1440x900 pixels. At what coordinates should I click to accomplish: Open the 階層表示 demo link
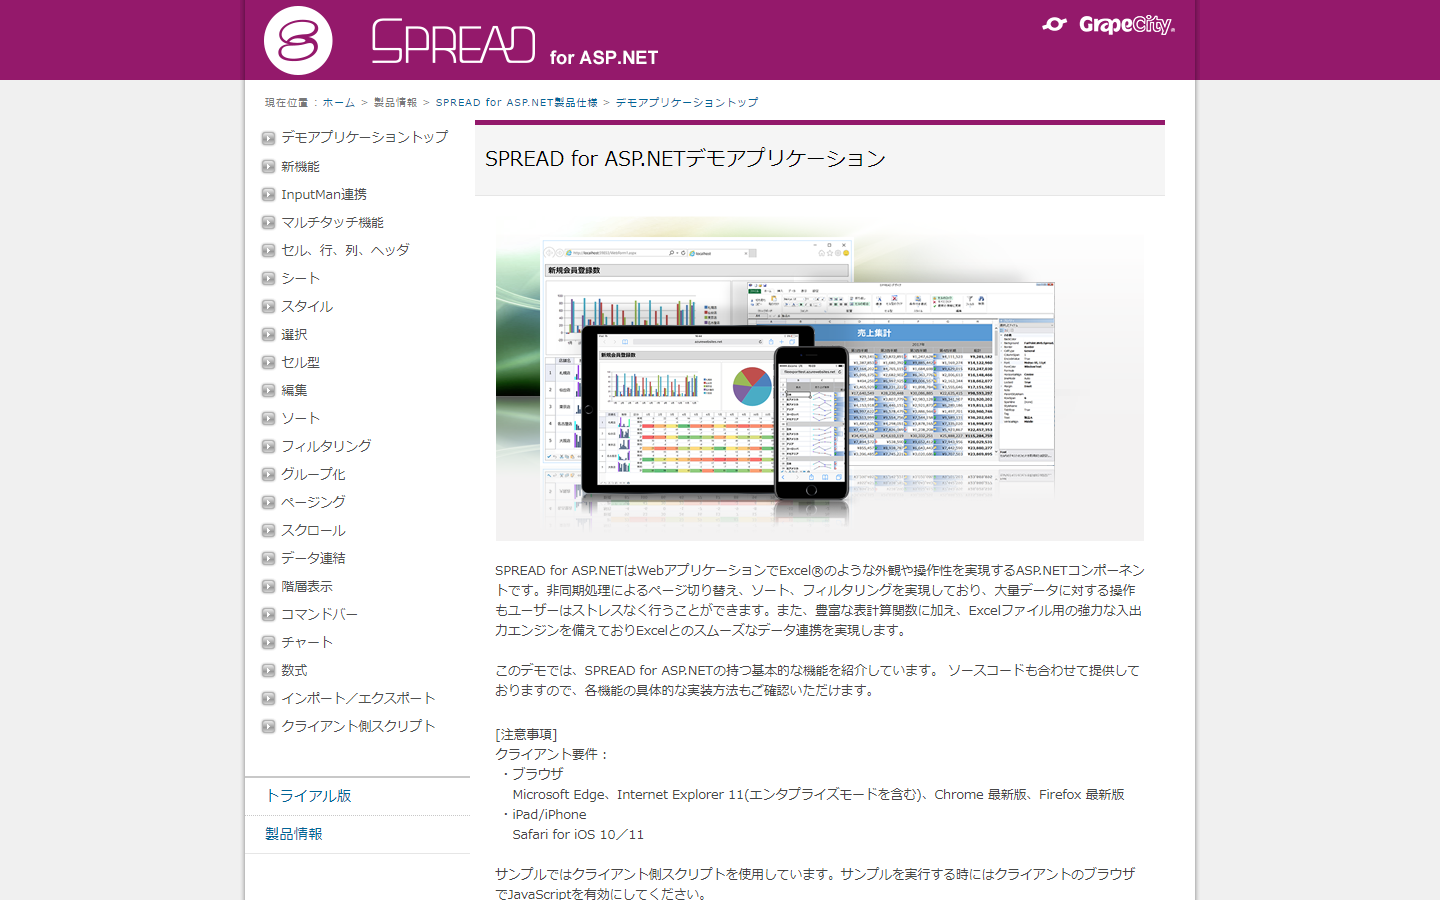pyautogui.click(x=307, y=586)
